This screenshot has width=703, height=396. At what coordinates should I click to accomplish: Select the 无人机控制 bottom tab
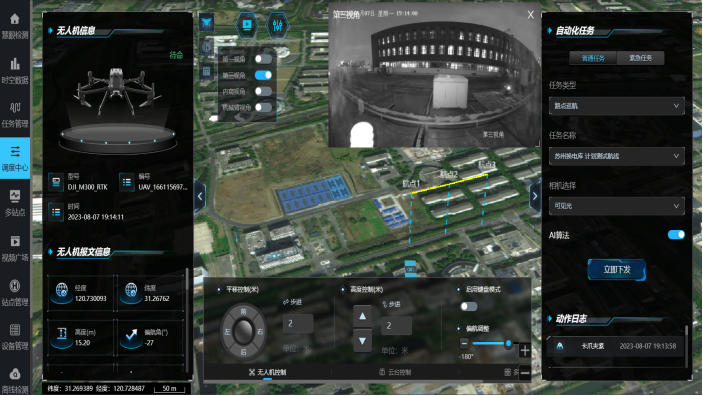[267, 372]
